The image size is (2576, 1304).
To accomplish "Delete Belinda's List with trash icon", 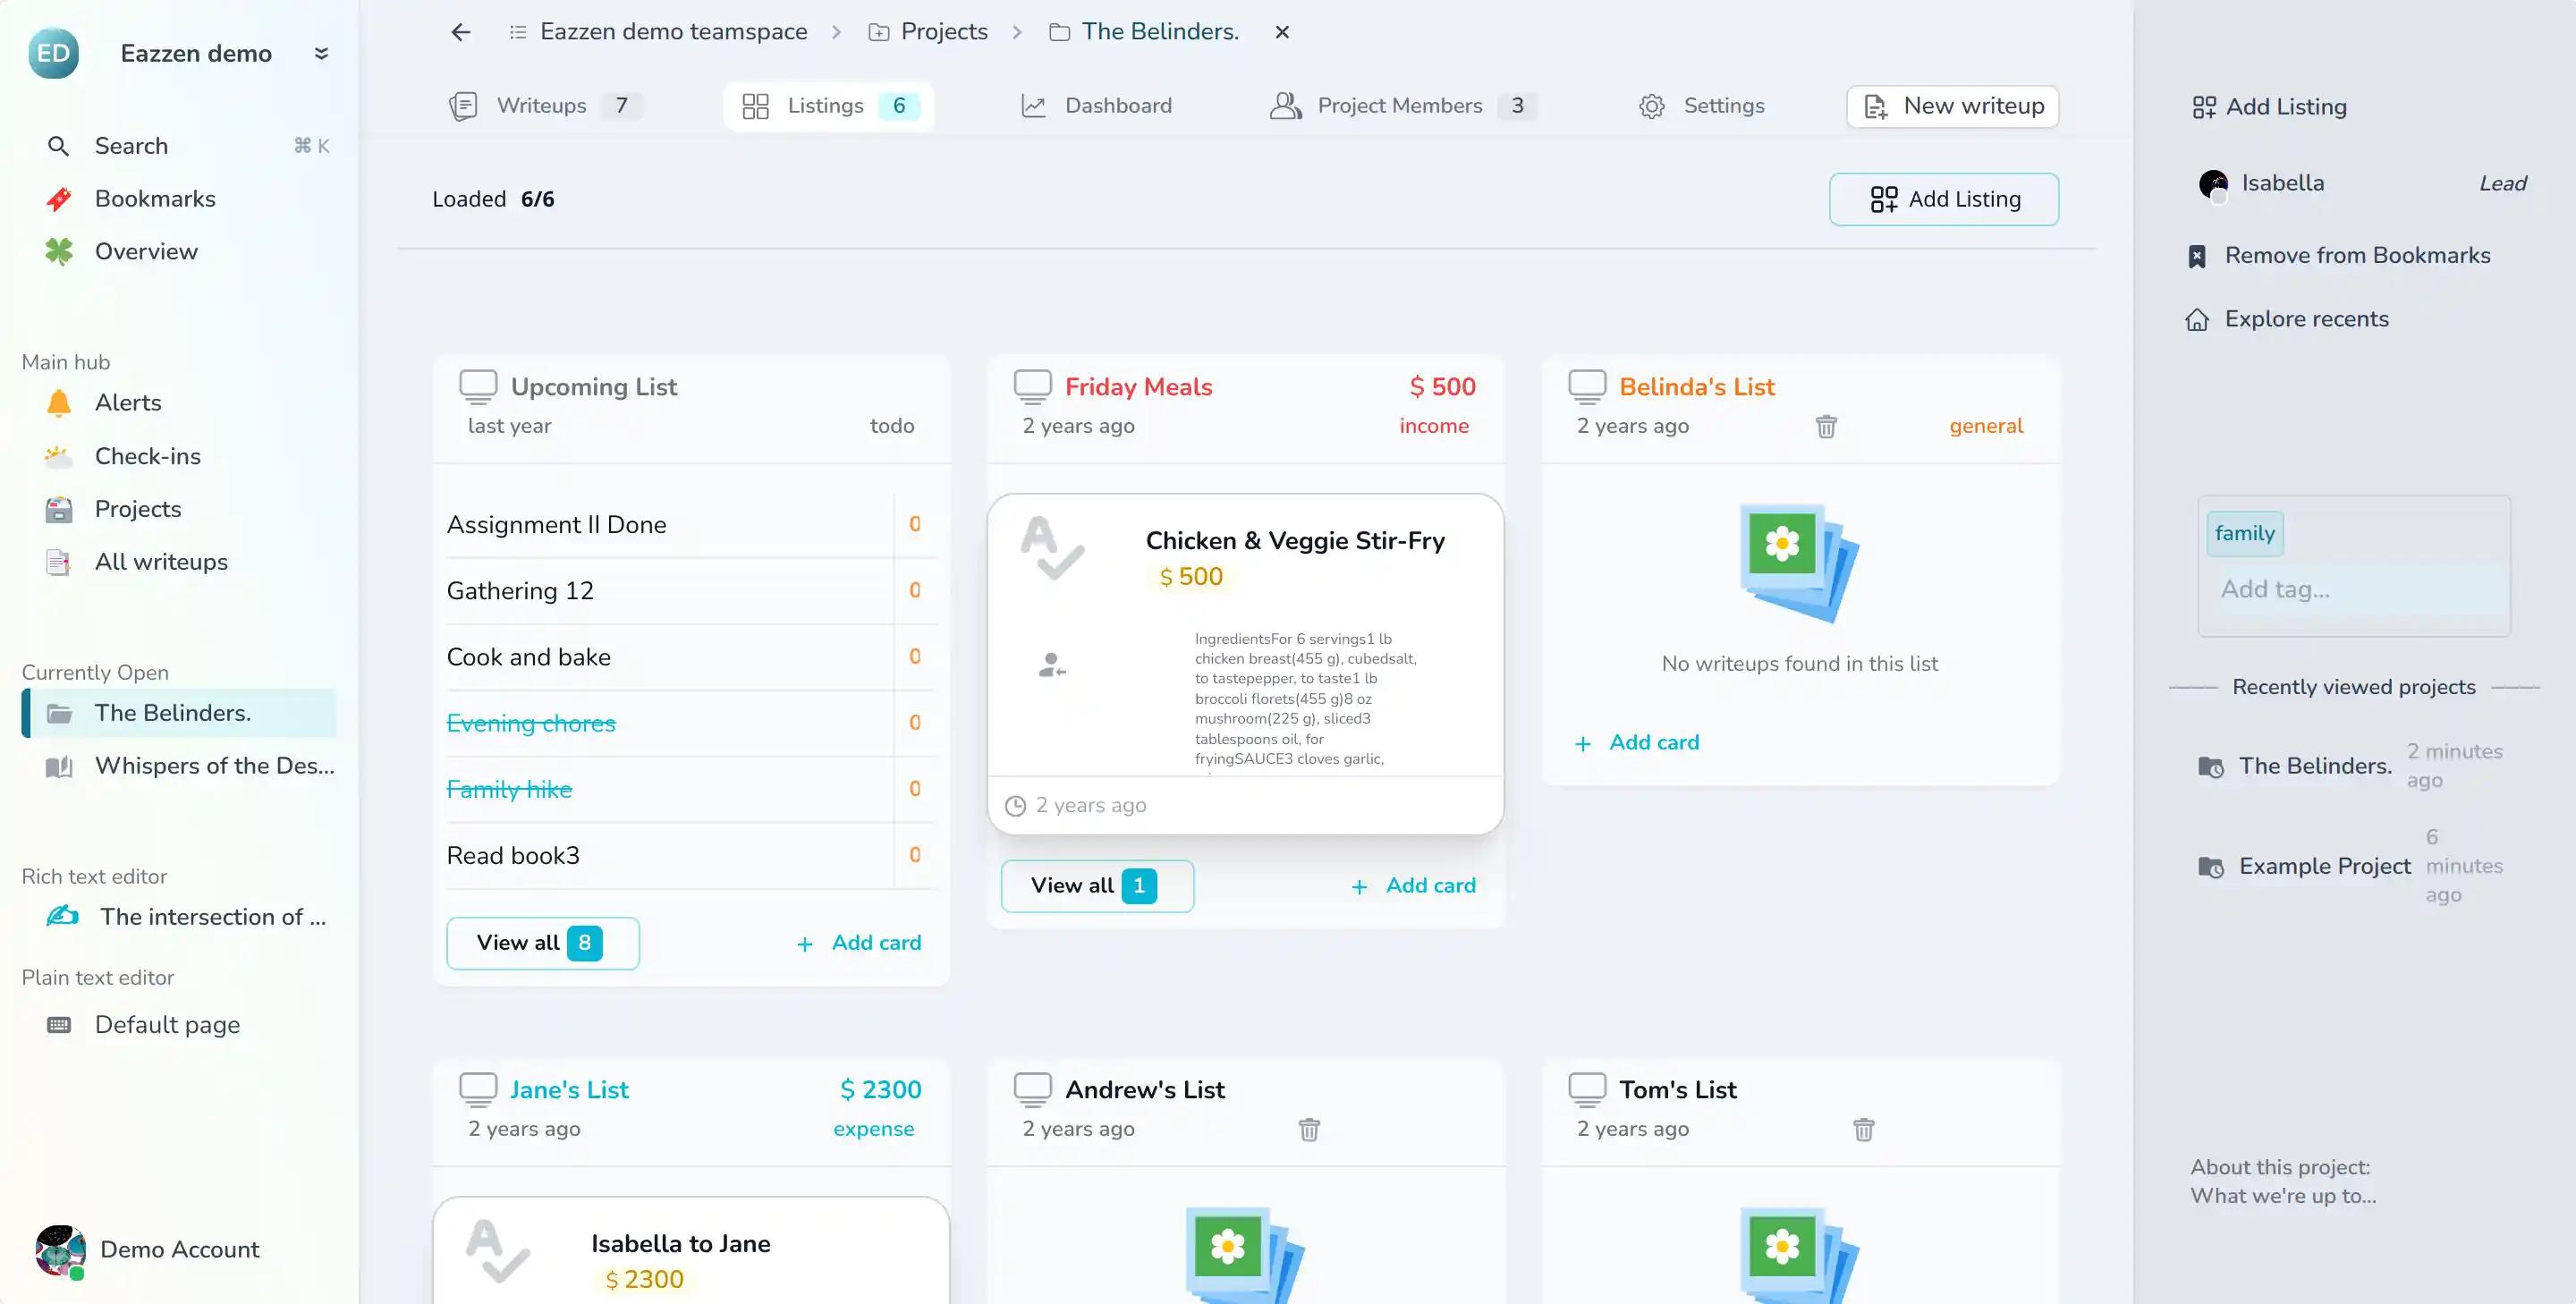I will (1826, 427).
